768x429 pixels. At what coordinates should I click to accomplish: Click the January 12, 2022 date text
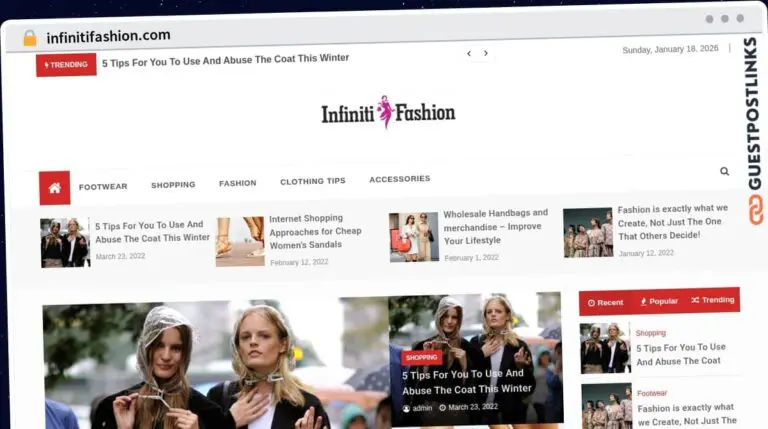[x=646, y=253]
